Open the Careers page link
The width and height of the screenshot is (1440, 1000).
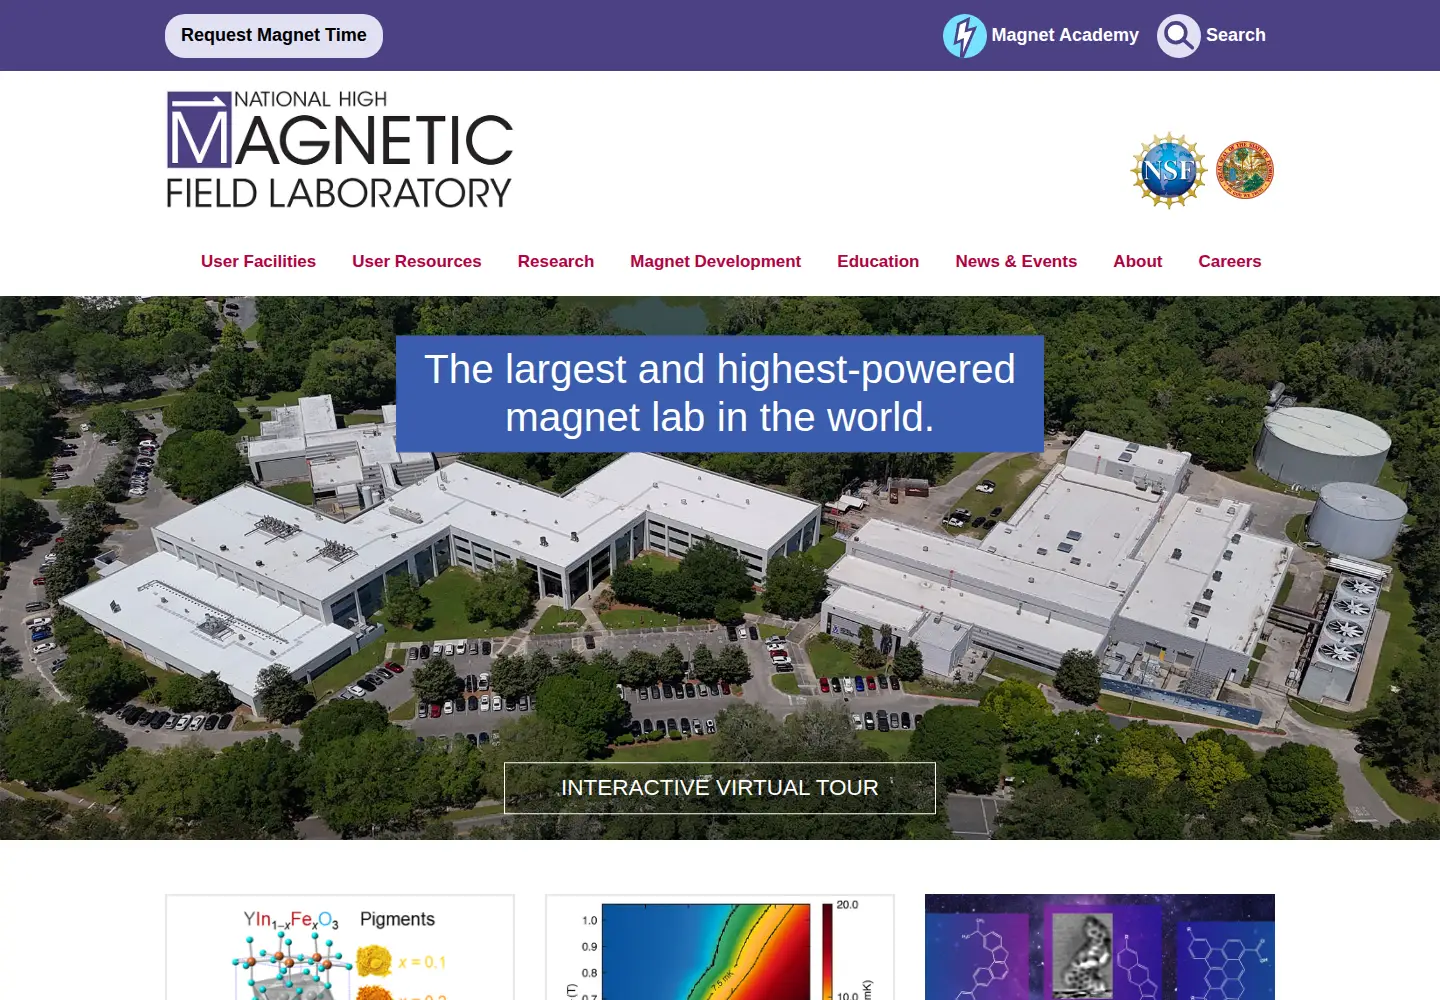point(1230,261)
